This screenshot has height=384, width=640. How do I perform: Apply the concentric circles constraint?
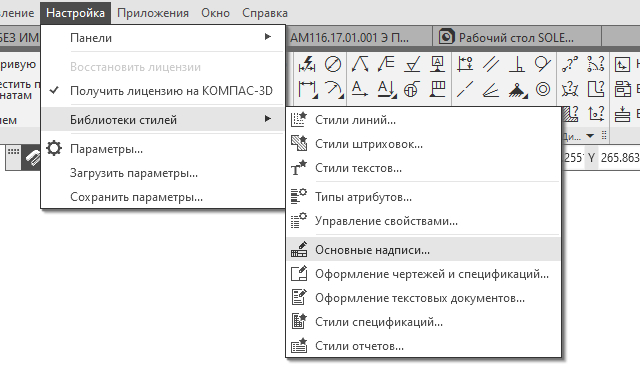point(543,89)
